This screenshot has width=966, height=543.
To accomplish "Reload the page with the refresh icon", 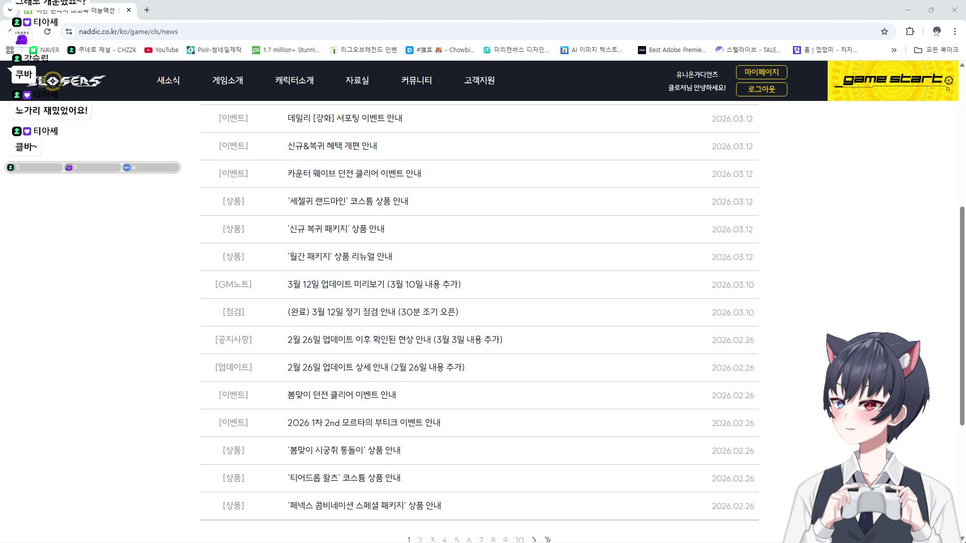I will point(47,31).
